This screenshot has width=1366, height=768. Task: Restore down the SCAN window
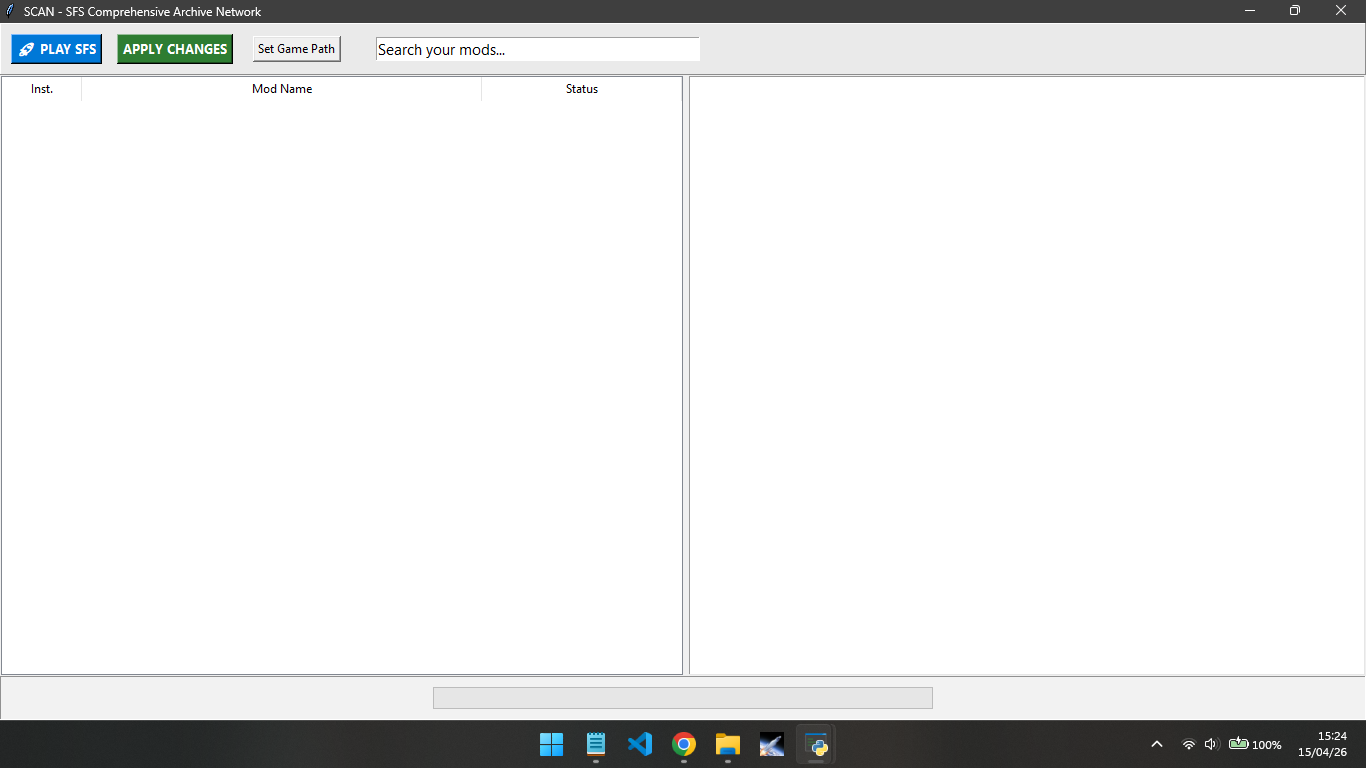click(1295, 11)
